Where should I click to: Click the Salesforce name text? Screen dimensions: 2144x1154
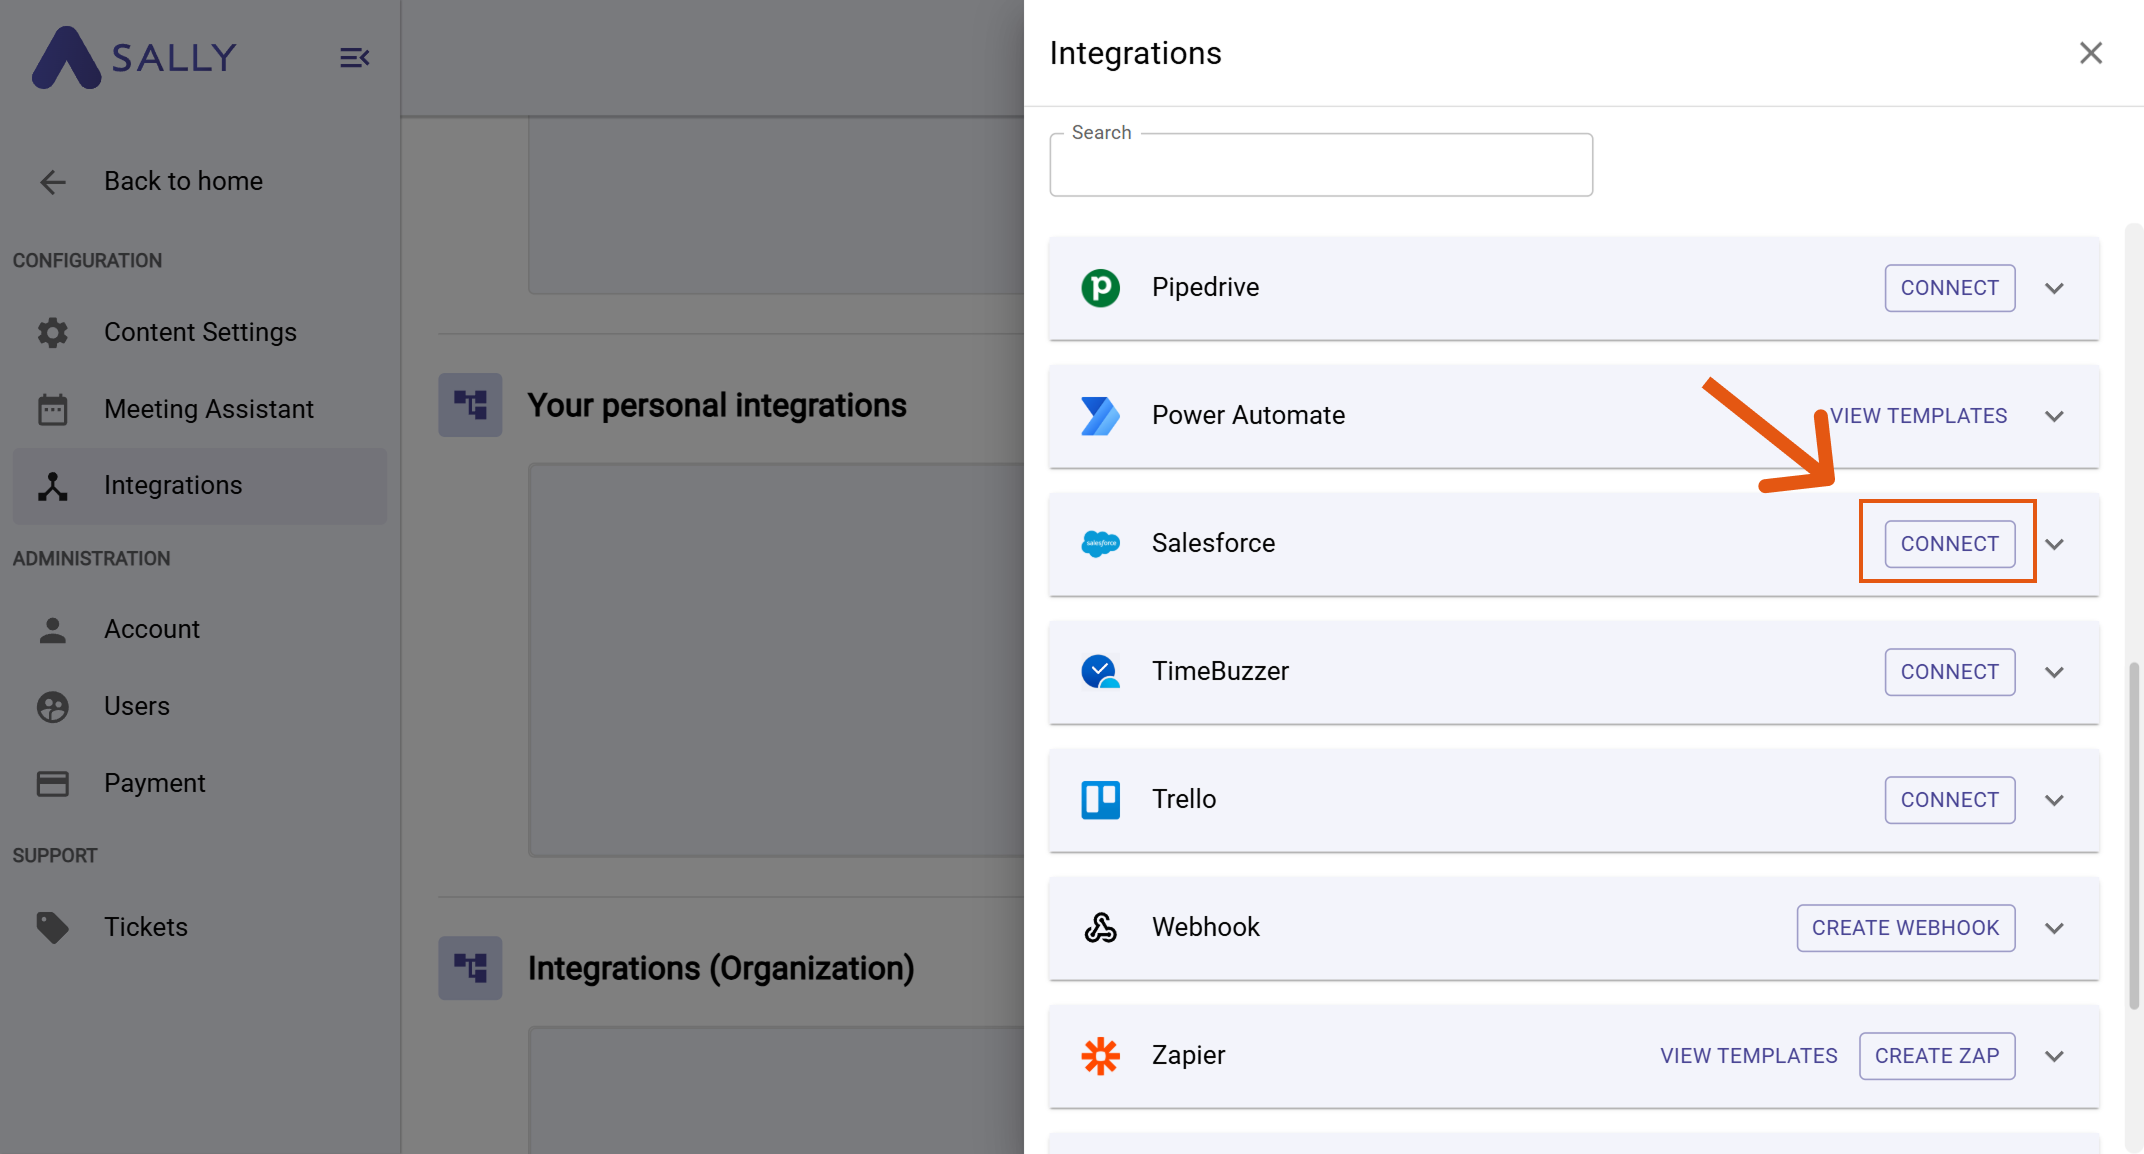(1213, 543)
